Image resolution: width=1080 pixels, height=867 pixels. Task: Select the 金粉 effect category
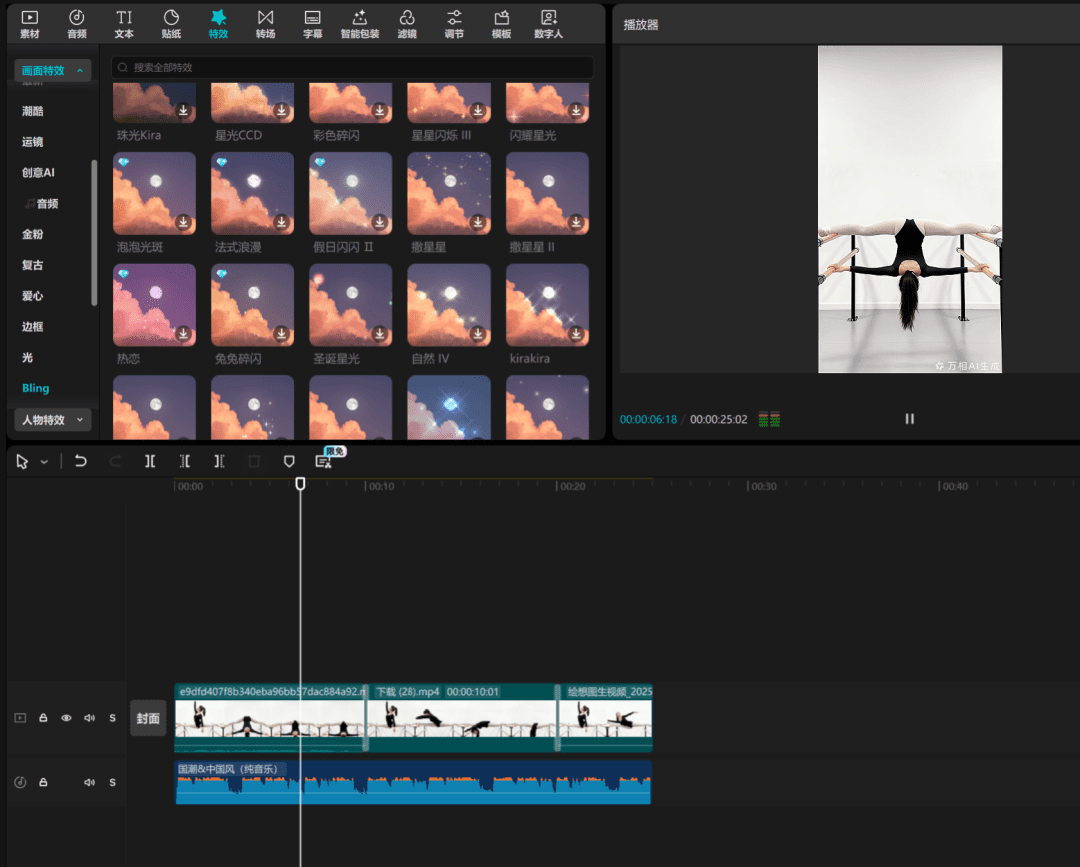pos(33,234)
